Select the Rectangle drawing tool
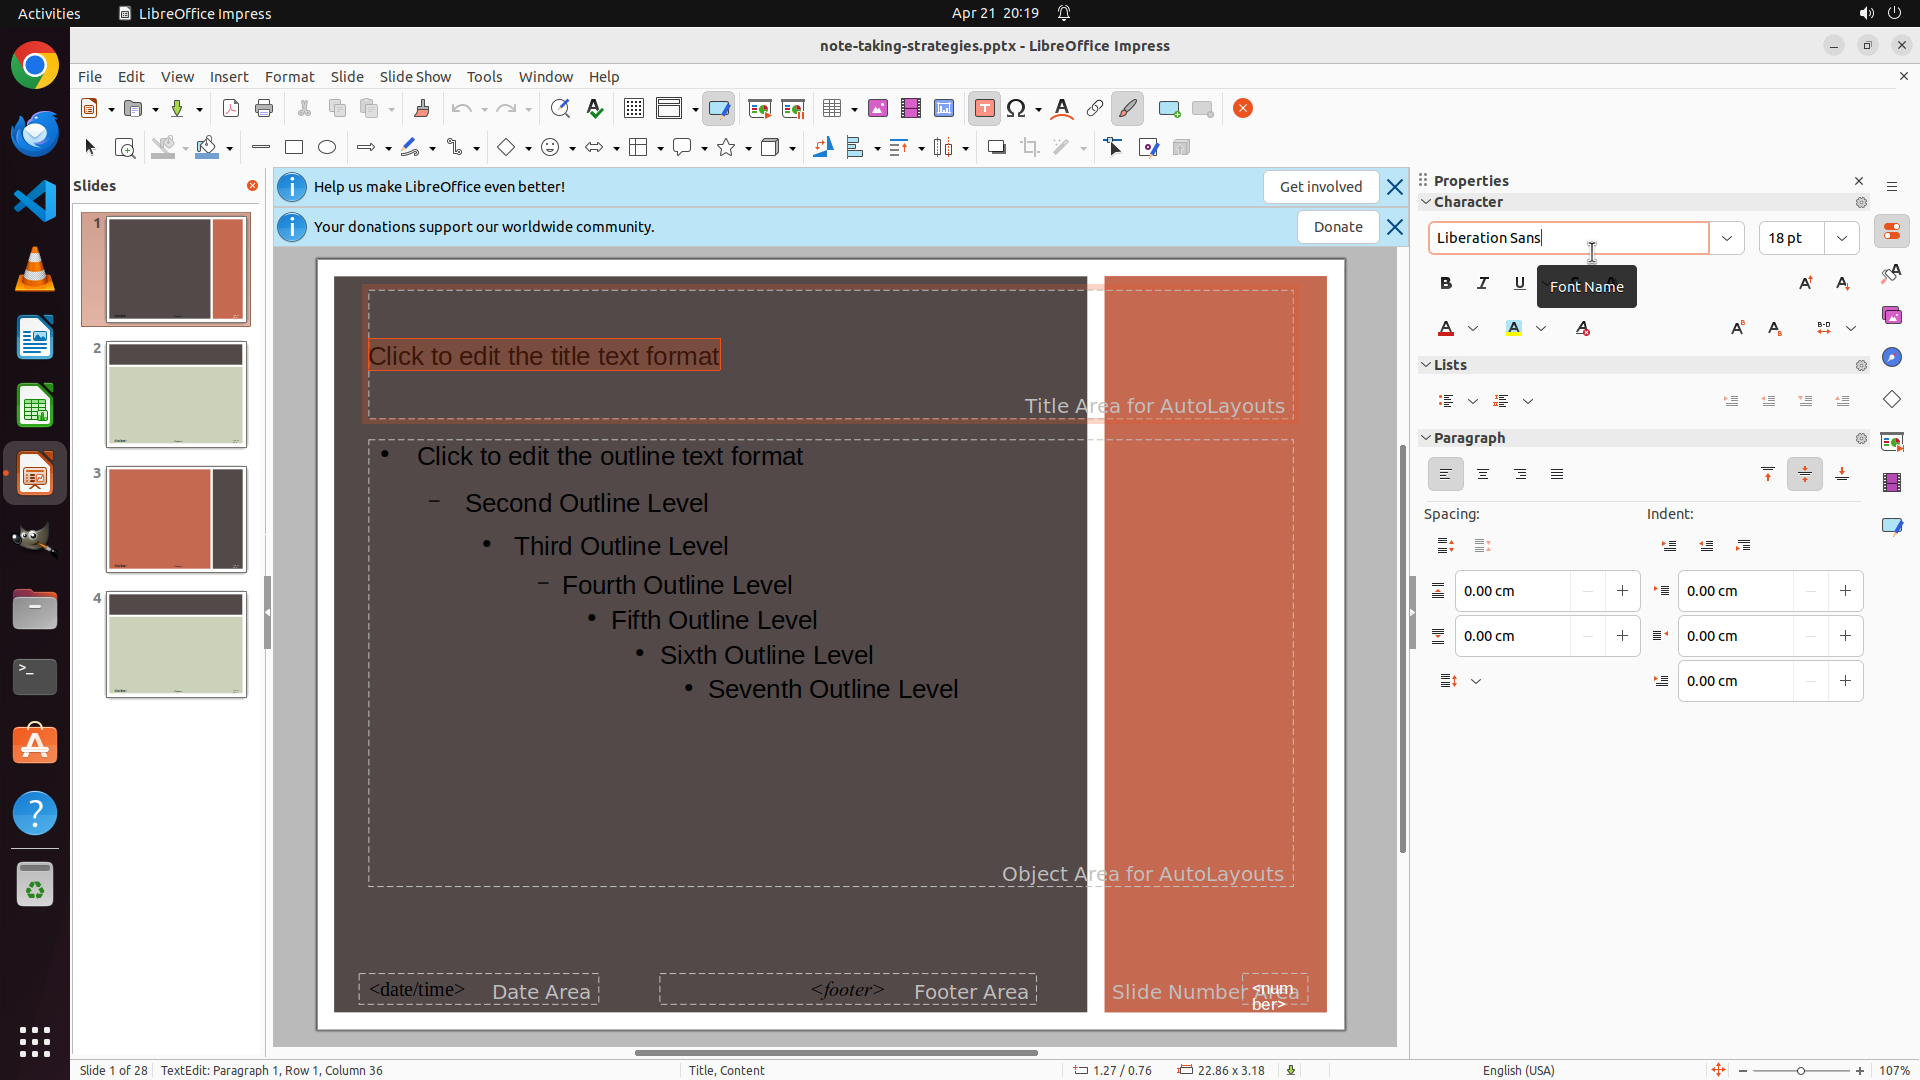 tap(294, 148)
